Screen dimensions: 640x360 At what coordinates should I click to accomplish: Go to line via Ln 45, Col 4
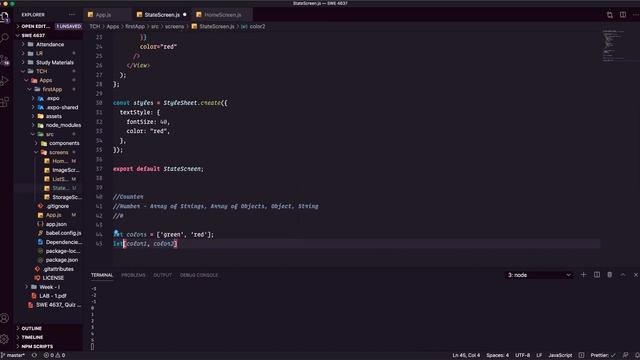466,355
